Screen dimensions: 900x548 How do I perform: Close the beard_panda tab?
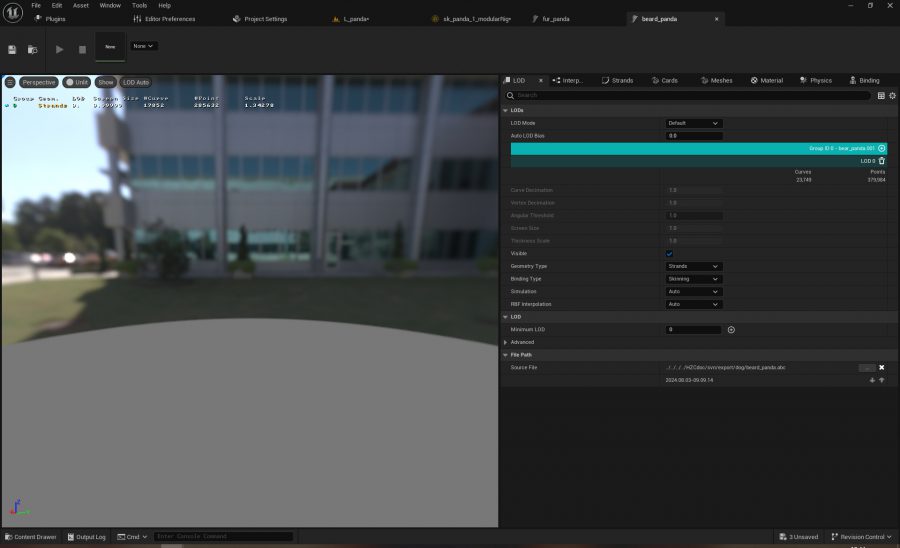pyautogui.click(x=716, y=19)
